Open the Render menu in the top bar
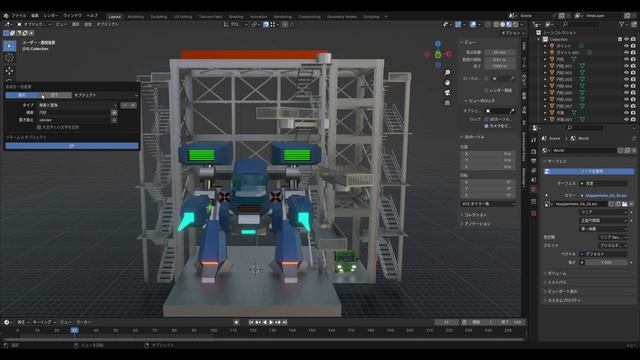The width and height of the screenshot is (640, 360). [x=51, y=16]
